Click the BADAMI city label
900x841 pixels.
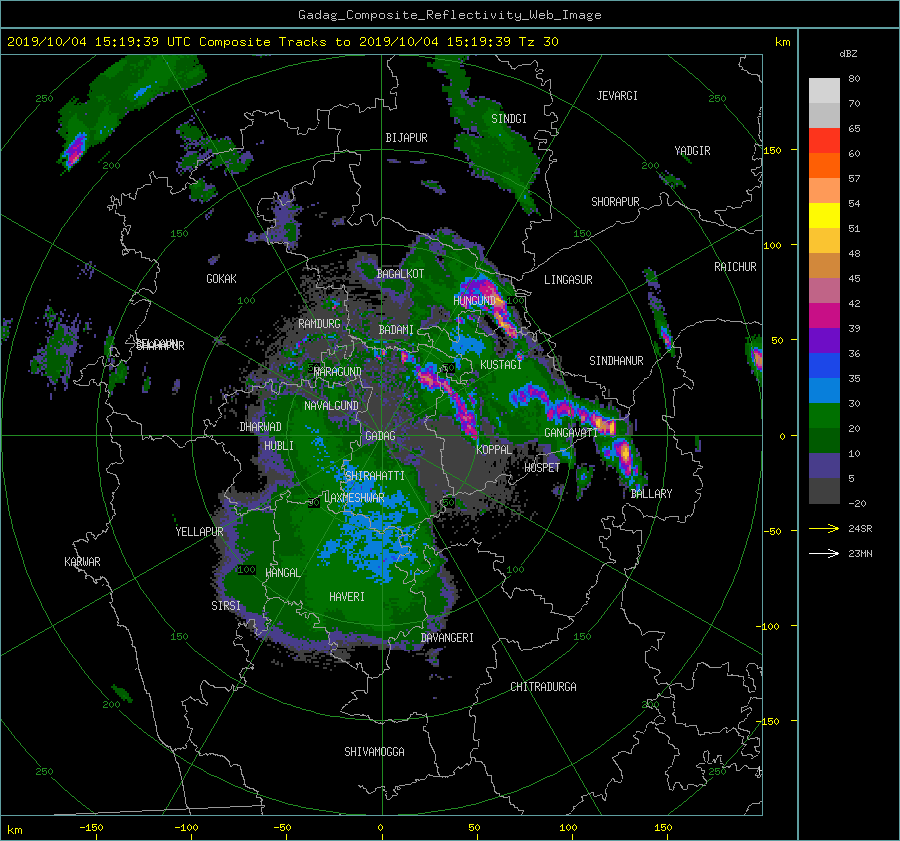pos(396,330)
